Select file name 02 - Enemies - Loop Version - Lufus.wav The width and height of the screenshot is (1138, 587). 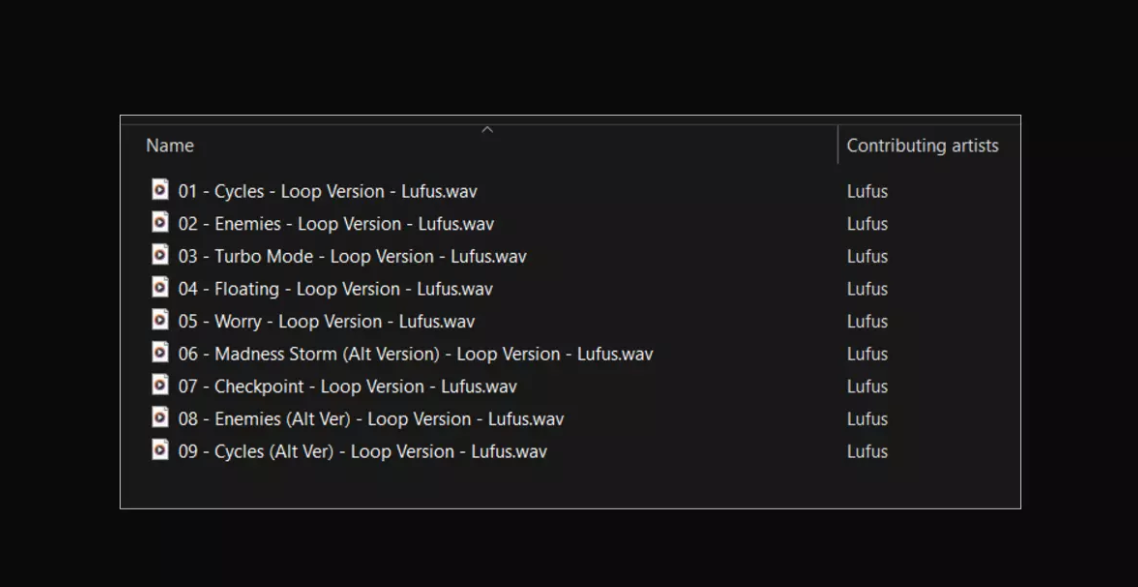(x=336, y=224)
